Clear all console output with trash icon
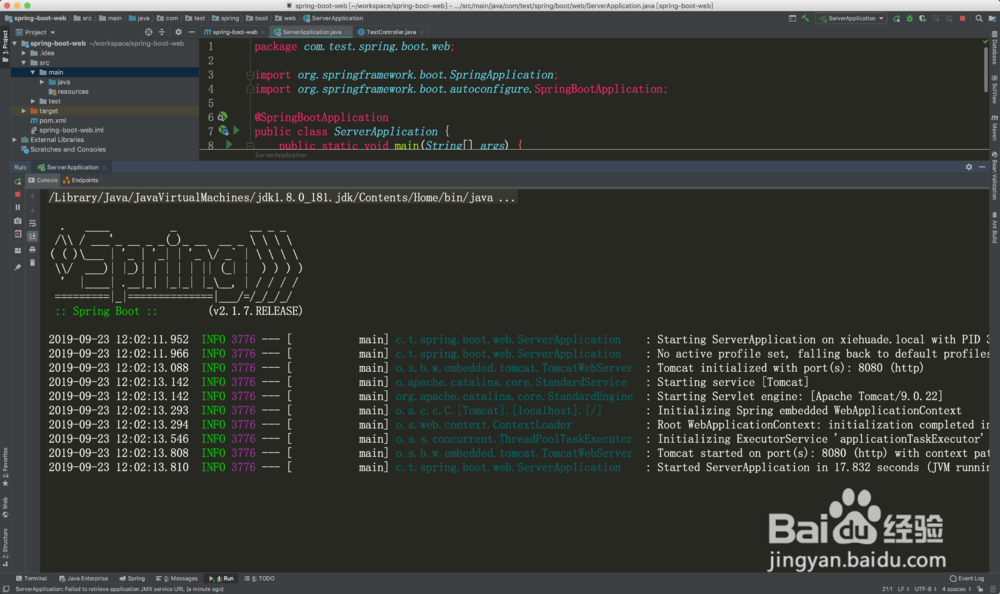The image size is (1000, 594). point(33,263)
